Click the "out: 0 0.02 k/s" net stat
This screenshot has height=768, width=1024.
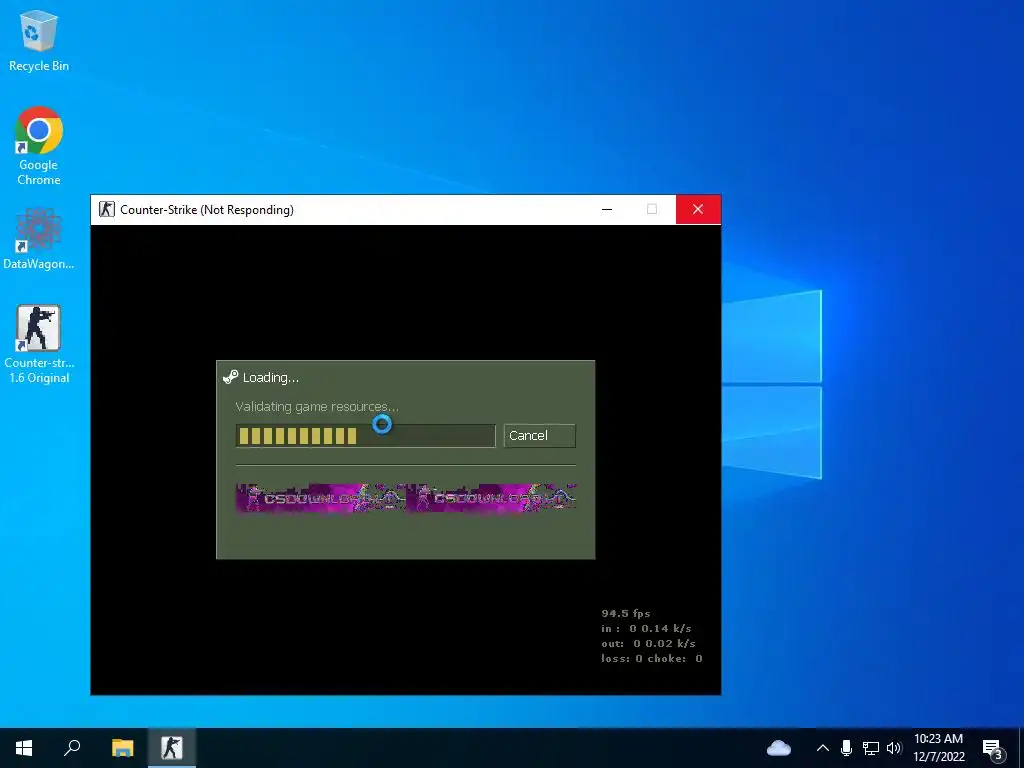tap(648, 643)
